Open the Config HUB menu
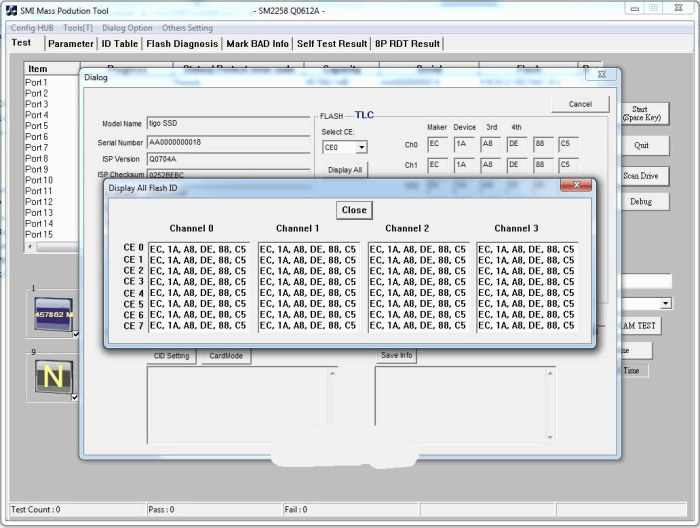 tap(31, 28)
